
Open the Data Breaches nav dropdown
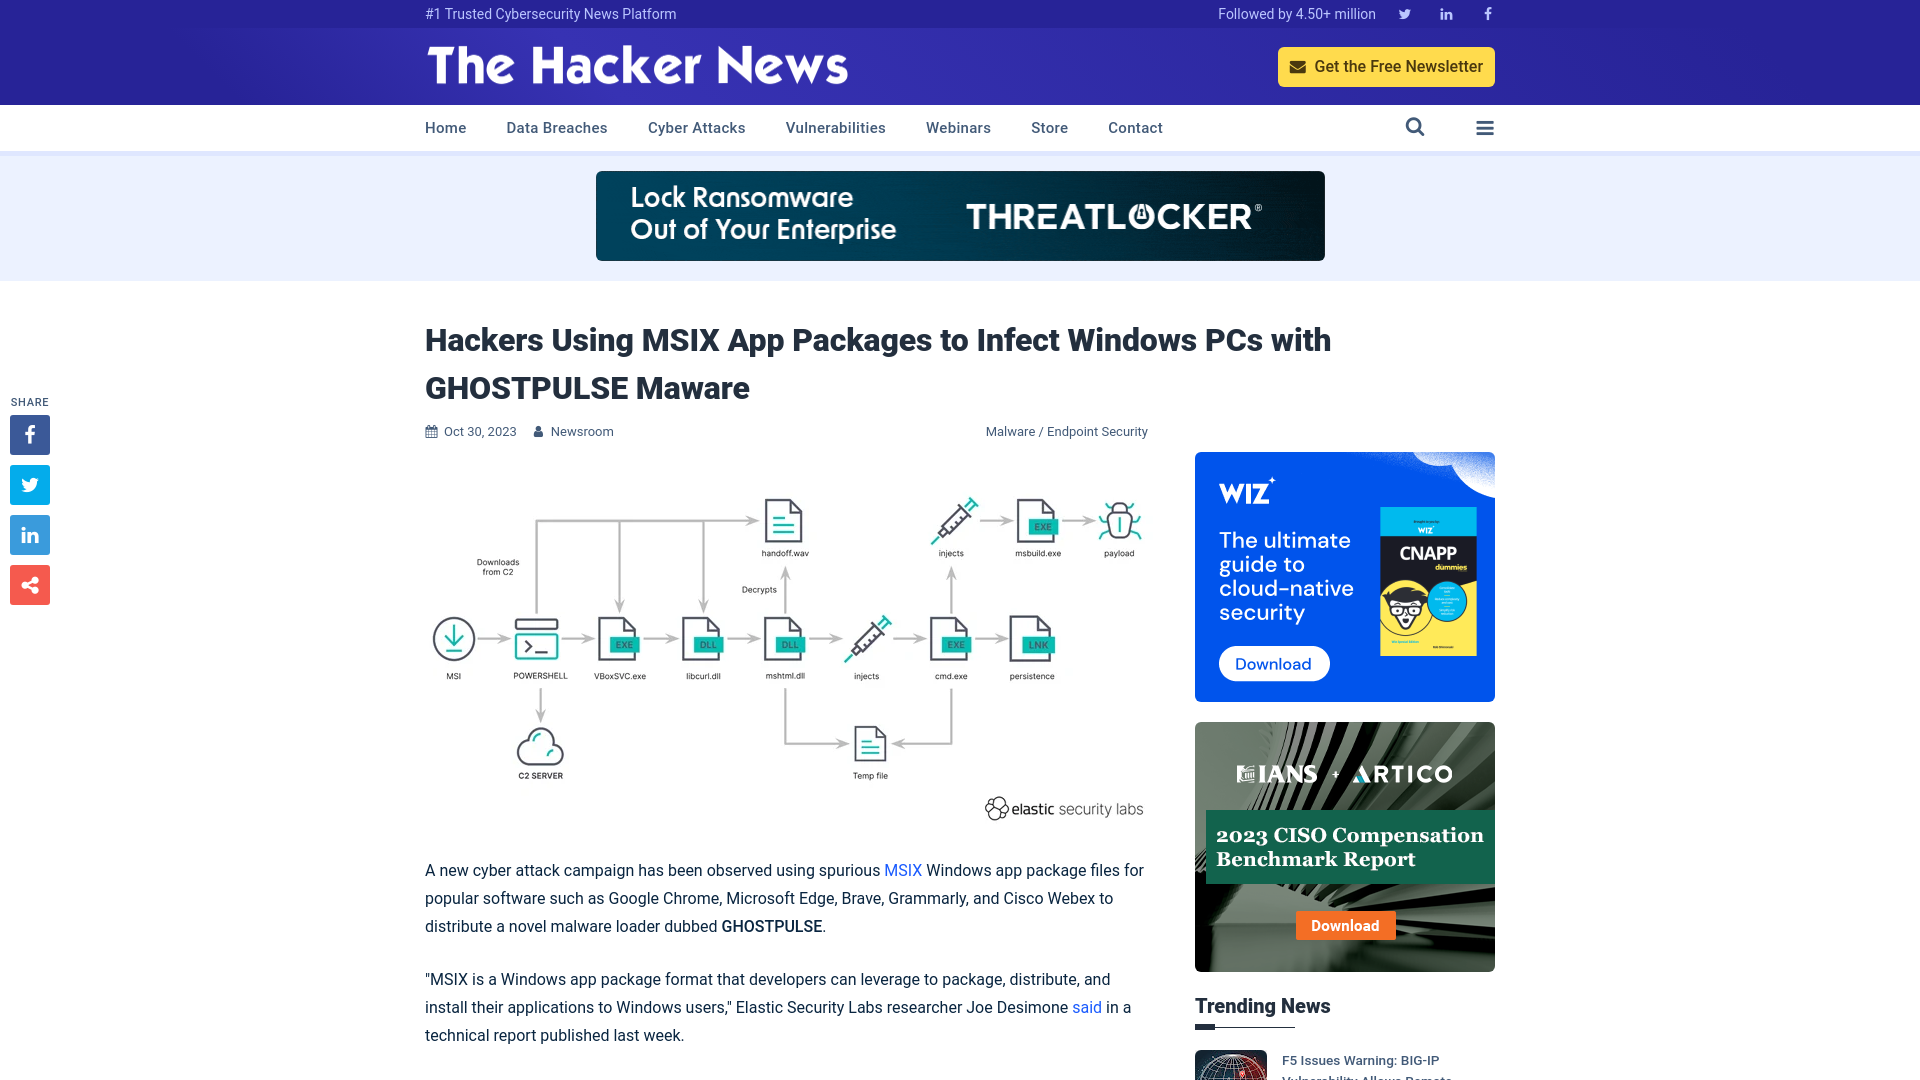(556, 127)
